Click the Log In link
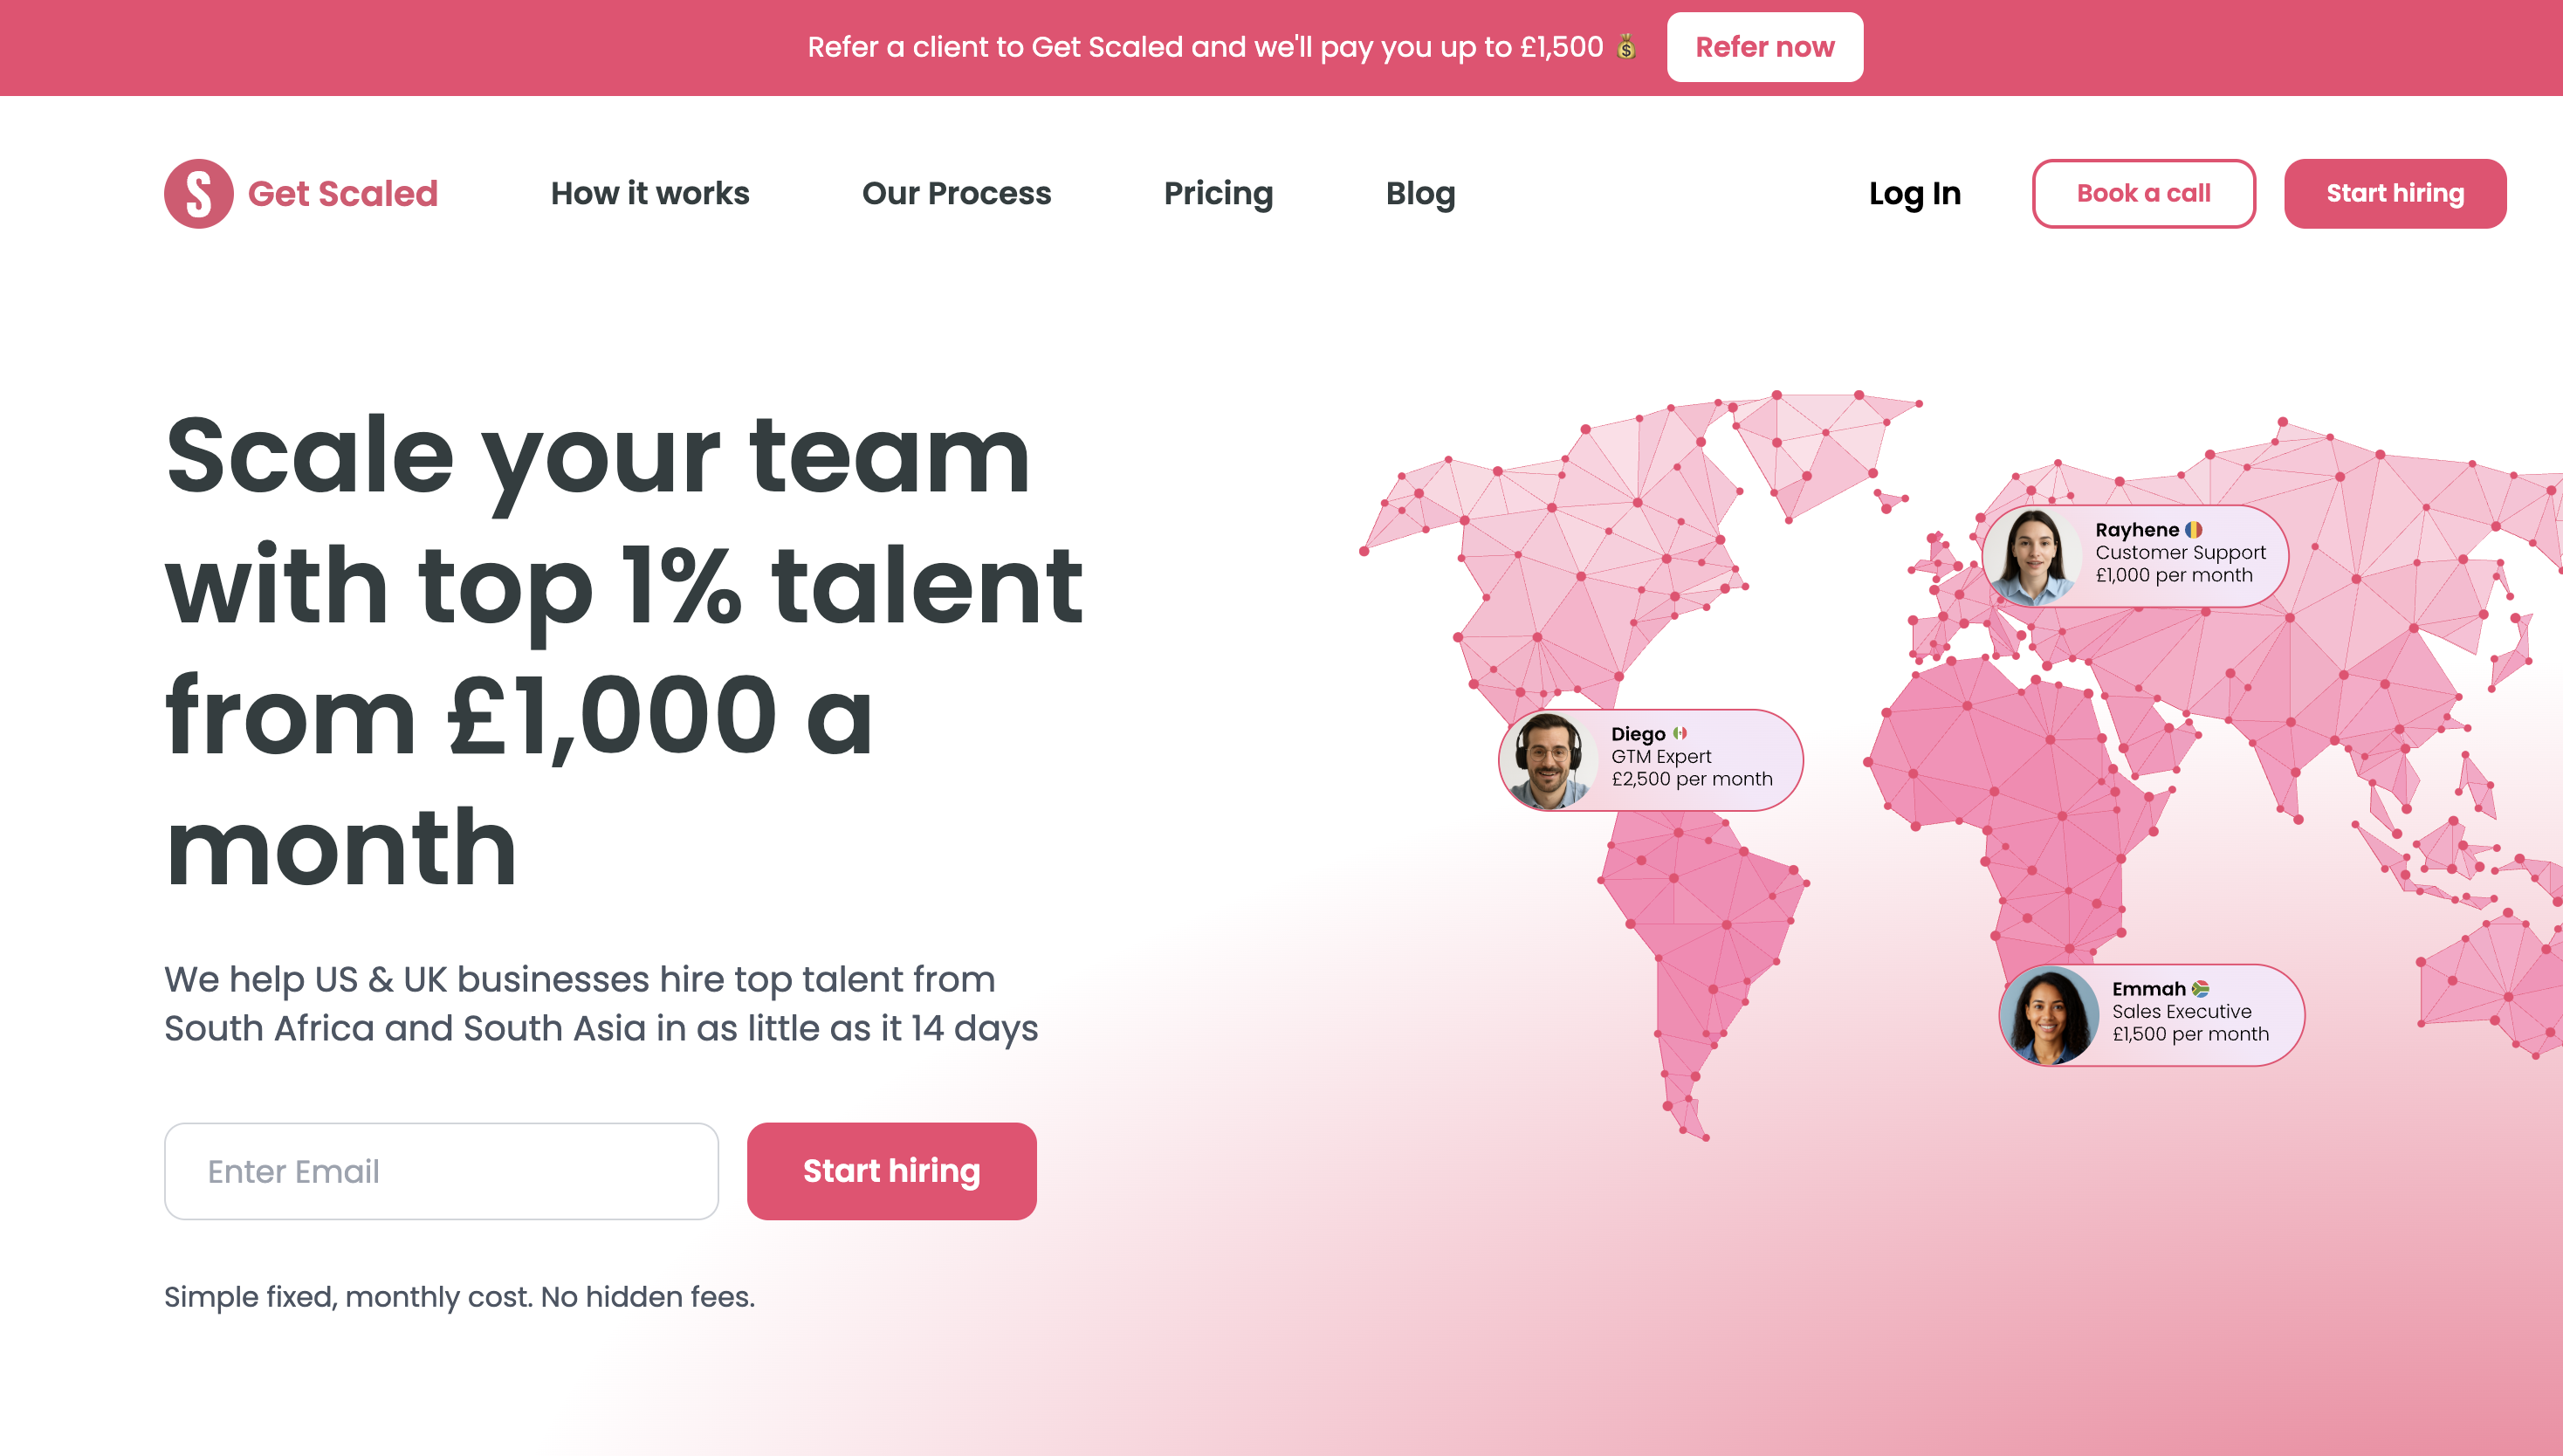Viewport: 2563px width, 1456px height. [x=1914, y=193]
